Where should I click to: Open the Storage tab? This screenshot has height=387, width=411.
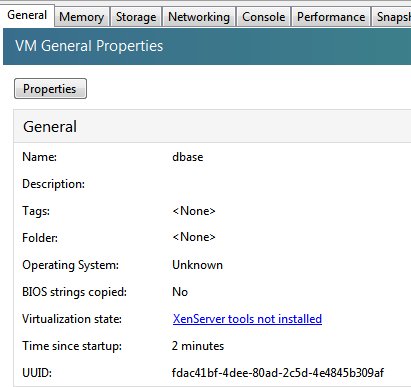(136, 17)
